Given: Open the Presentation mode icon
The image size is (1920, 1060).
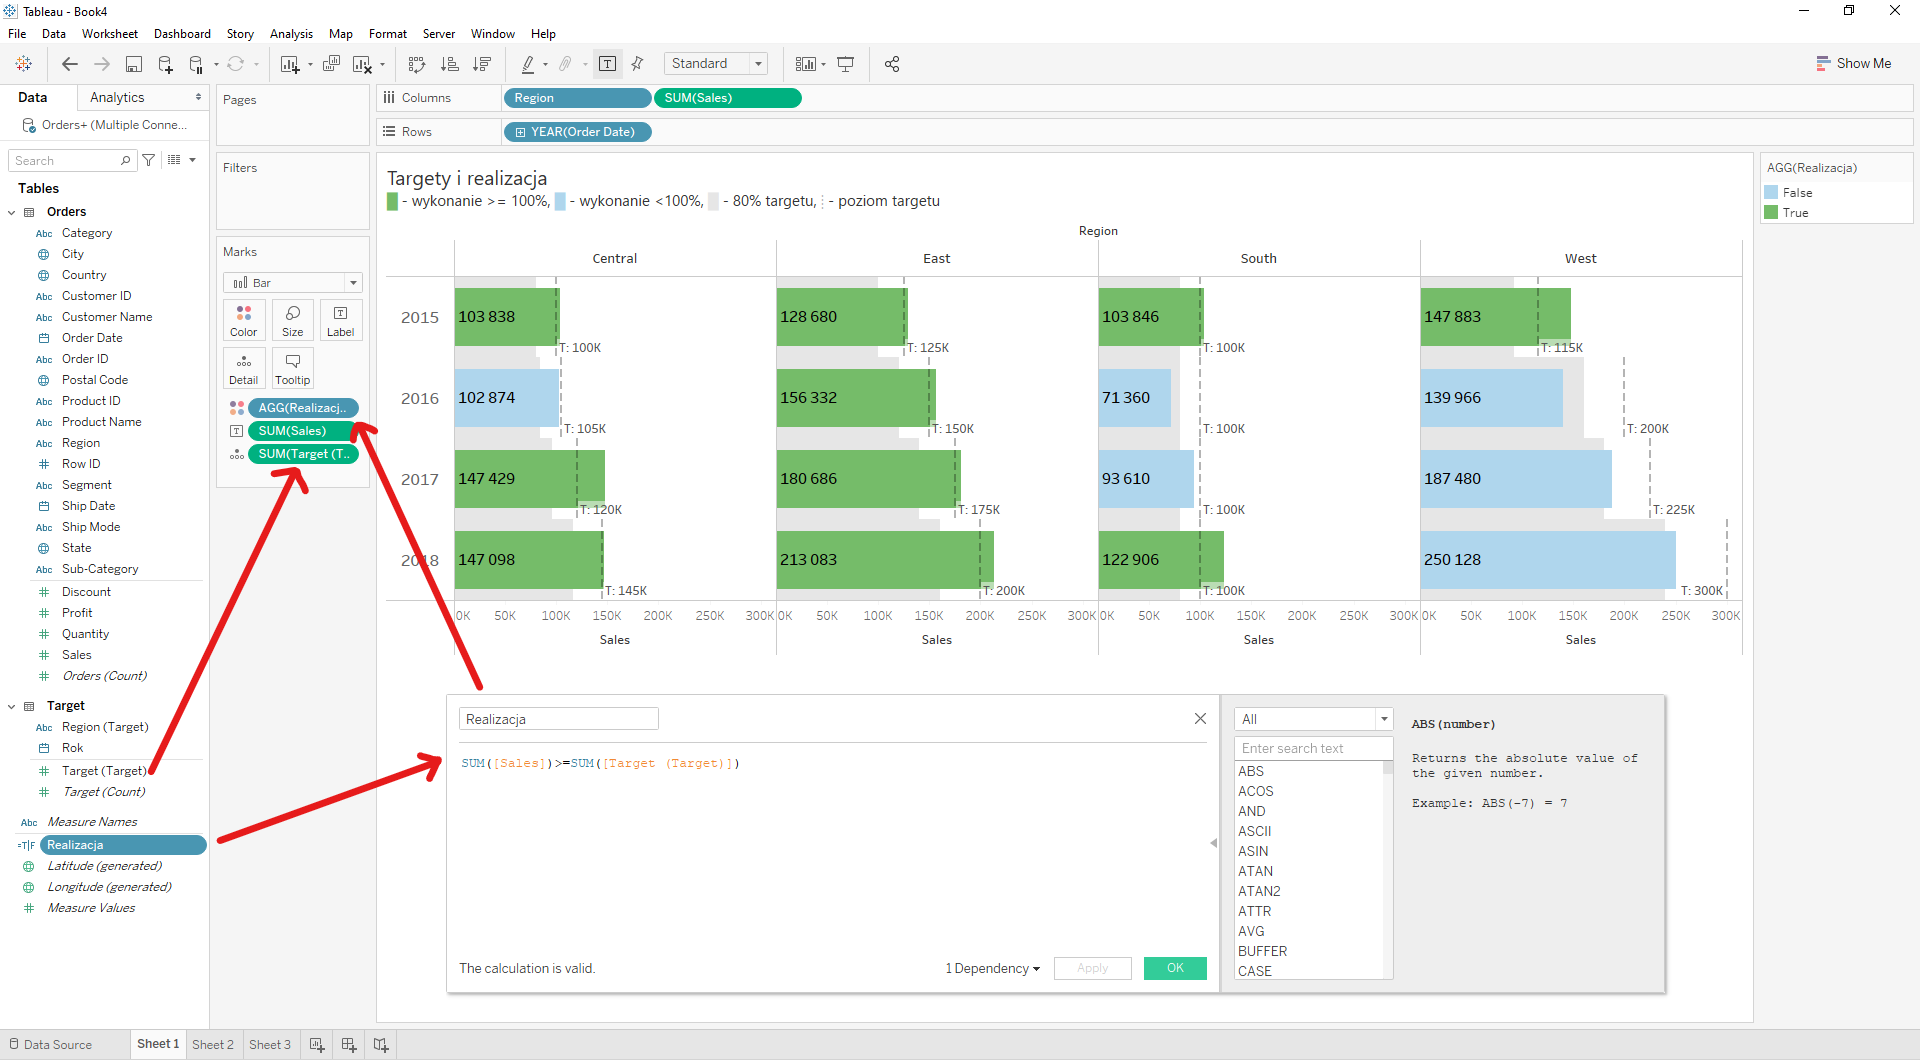Looking at the screenshot, I should [x=846, y=64].
